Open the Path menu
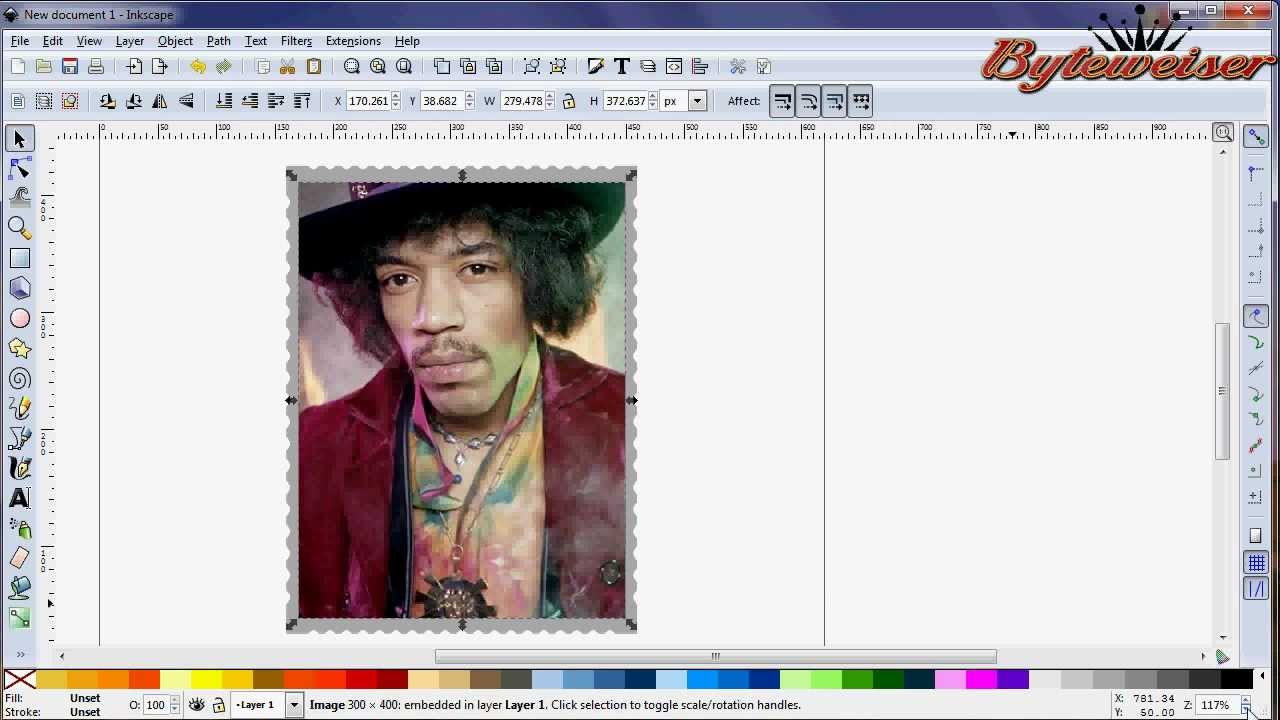Image resolution: width=1280 pixels, height=720 pixels. coord(218,41)
